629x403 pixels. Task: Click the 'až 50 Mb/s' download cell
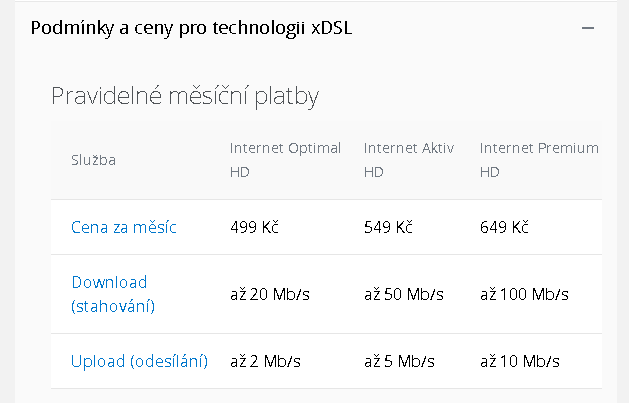tap(404, 294)
